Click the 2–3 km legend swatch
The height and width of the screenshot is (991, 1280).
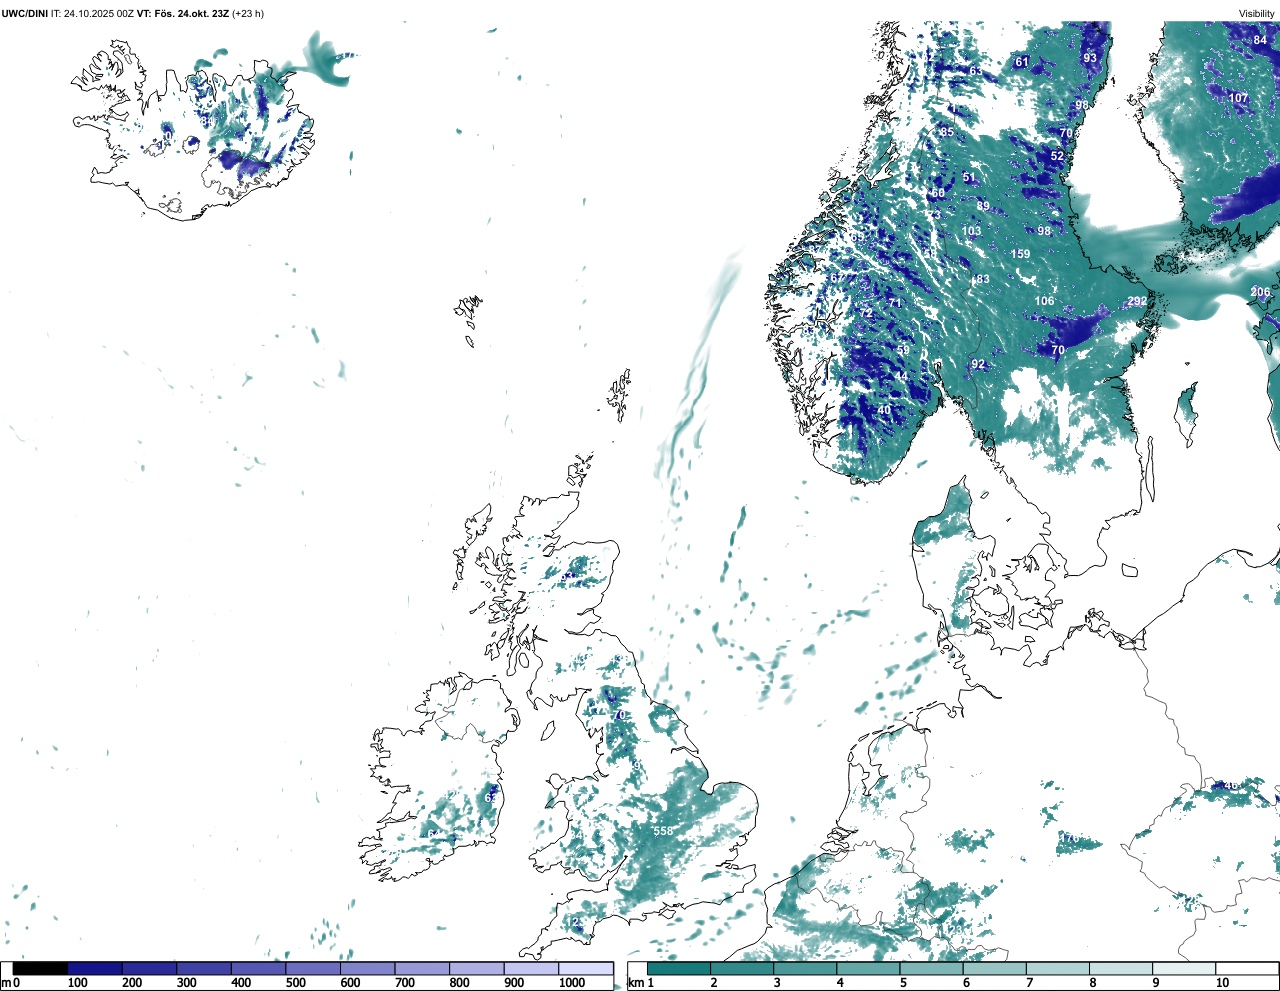[x=742, y=969]
